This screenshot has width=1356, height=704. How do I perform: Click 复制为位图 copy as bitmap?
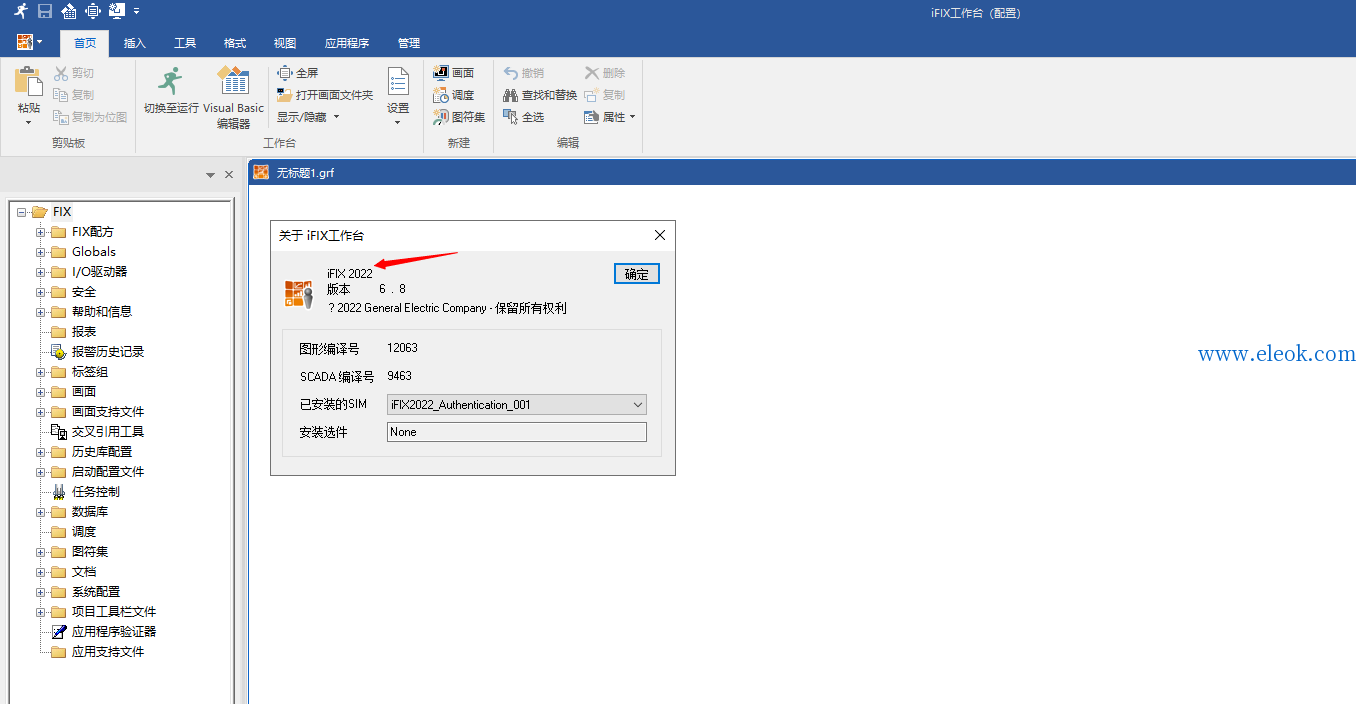pyautogui.click(x=90, y=117)
